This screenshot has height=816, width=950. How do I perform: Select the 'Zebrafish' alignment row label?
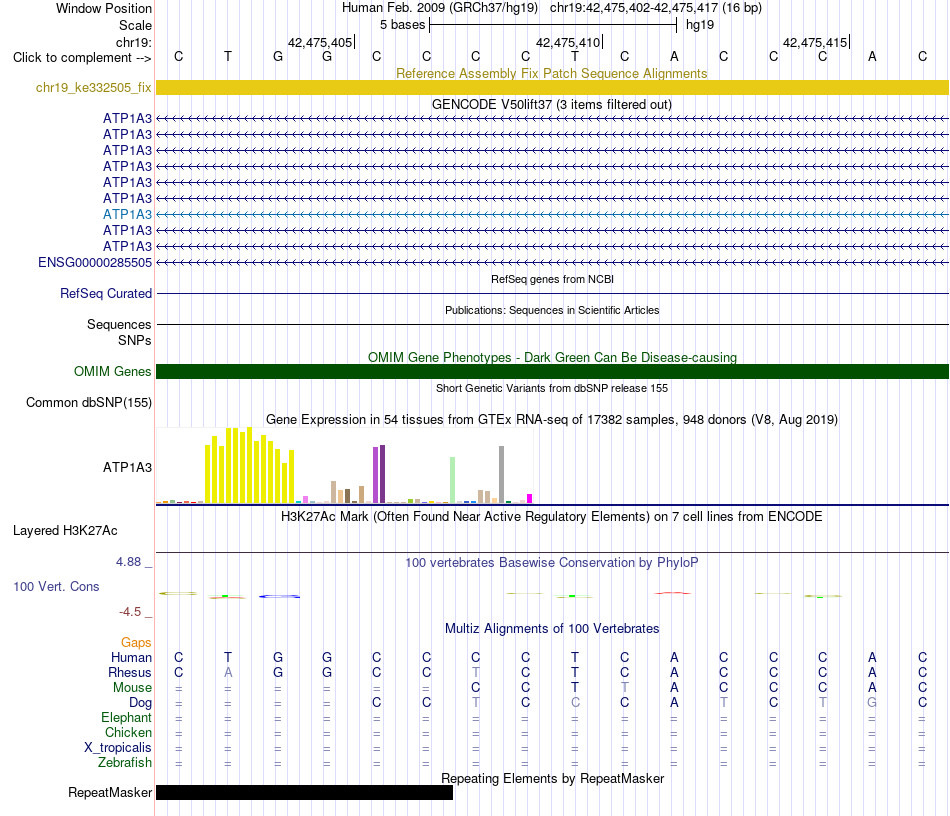pos(125,762)
